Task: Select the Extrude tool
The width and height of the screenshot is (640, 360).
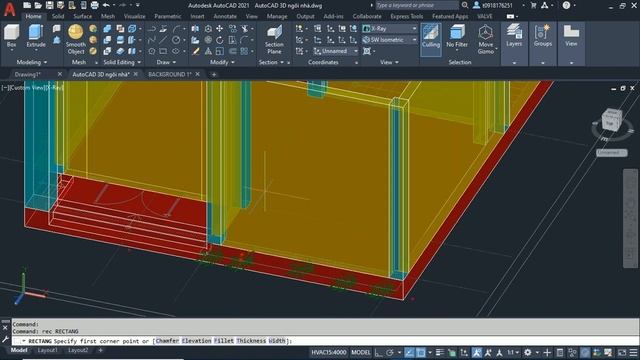Action: [36, 36]
